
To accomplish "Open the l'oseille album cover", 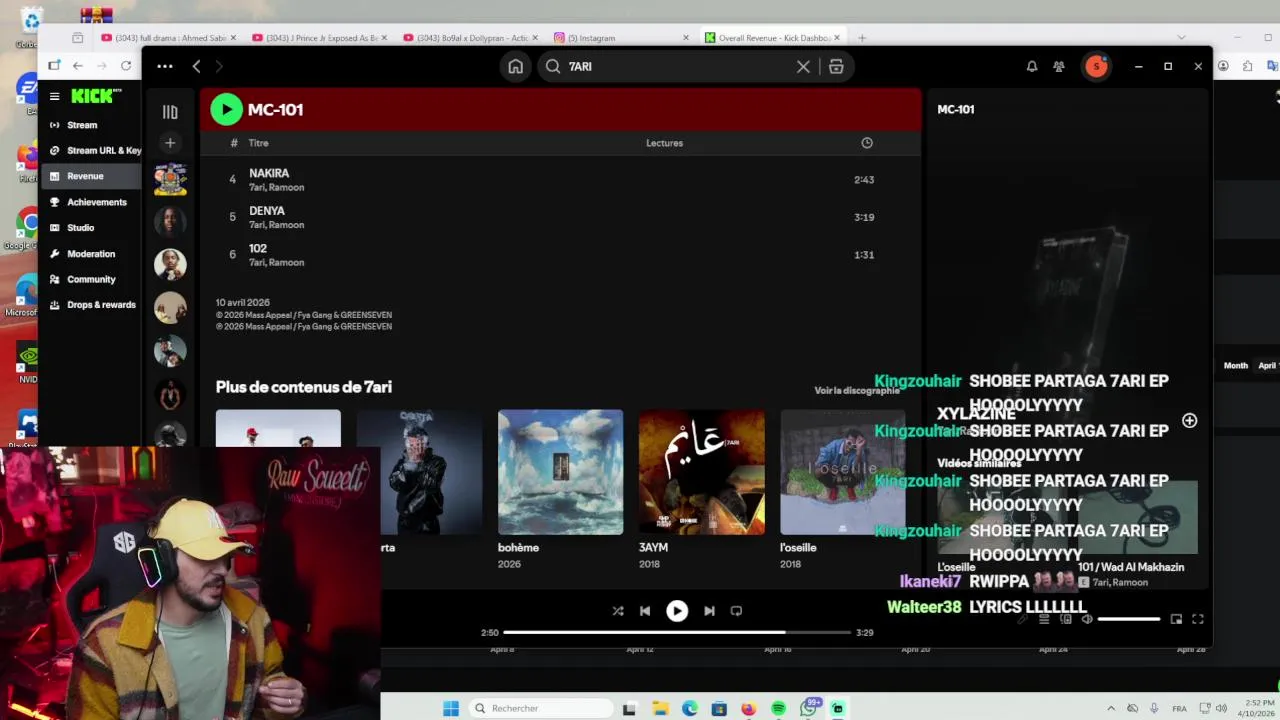I will 843,472.
